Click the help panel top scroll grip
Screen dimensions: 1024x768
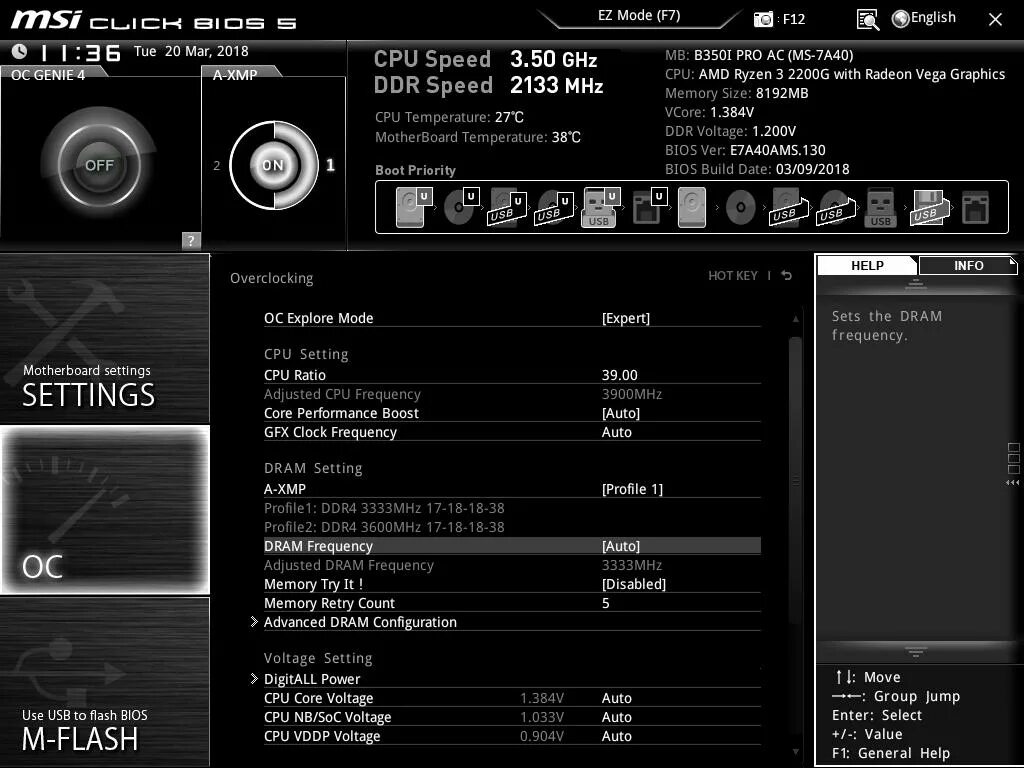tap(915, 283)
